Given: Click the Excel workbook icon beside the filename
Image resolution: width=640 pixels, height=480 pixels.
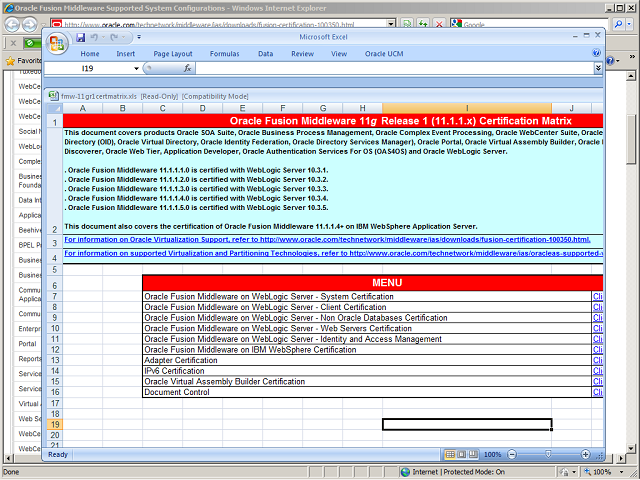Looking at the screenshot, I should click(x=54, y=96).
